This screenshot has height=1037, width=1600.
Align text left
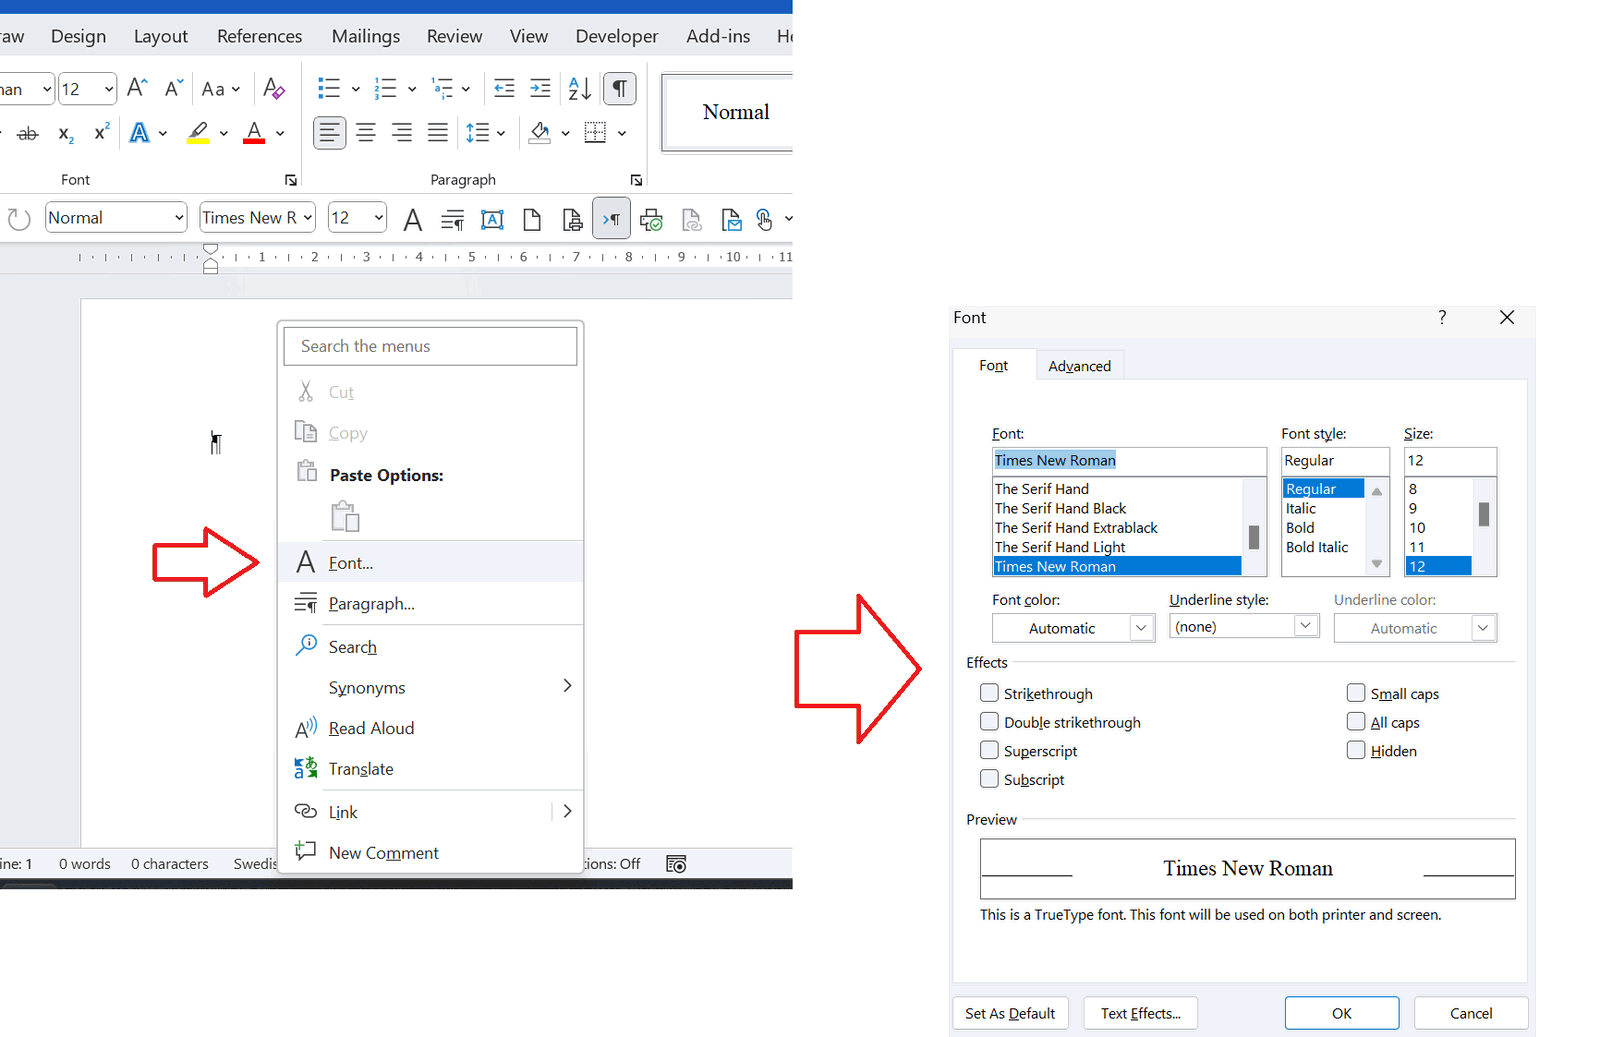point(329,132)
